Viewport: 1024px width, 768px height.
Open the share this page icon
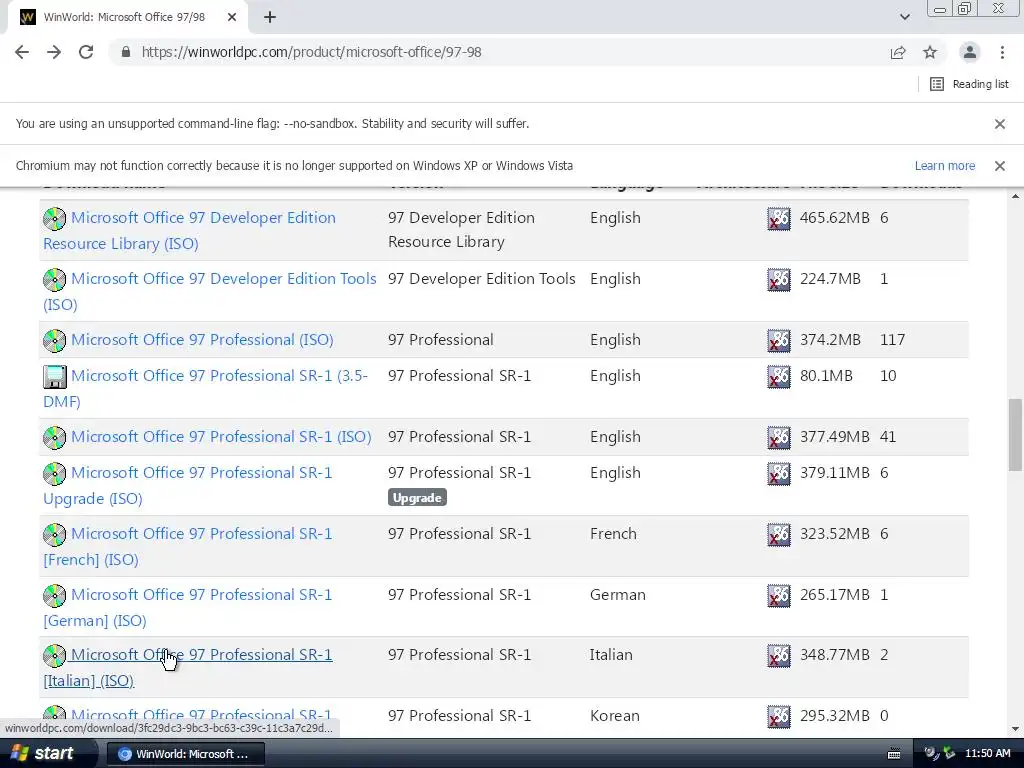898,52
